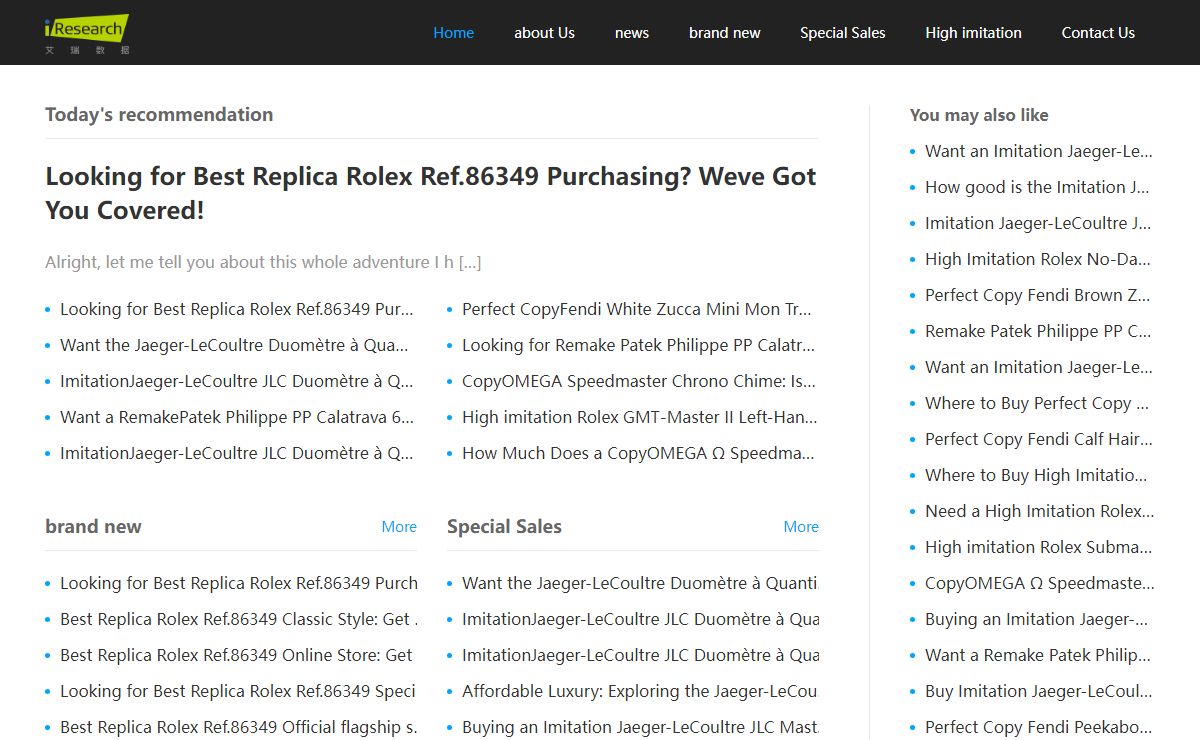Open 'High imitation Rolex GMT-Master II Left-Han' link
The image size is (1200, 740).
coord(639,417)
